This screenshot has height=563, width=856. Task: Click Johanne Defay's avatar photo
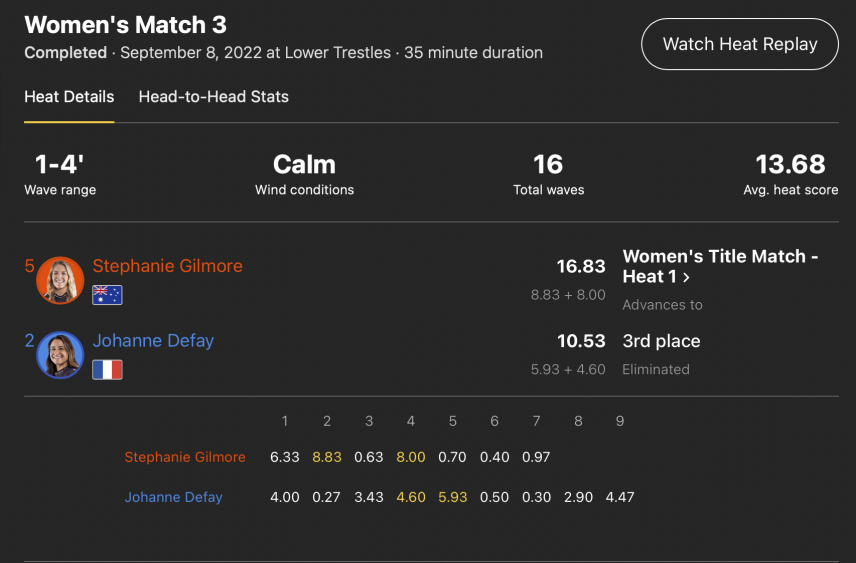pyautogui.click(x=60, y=355)
